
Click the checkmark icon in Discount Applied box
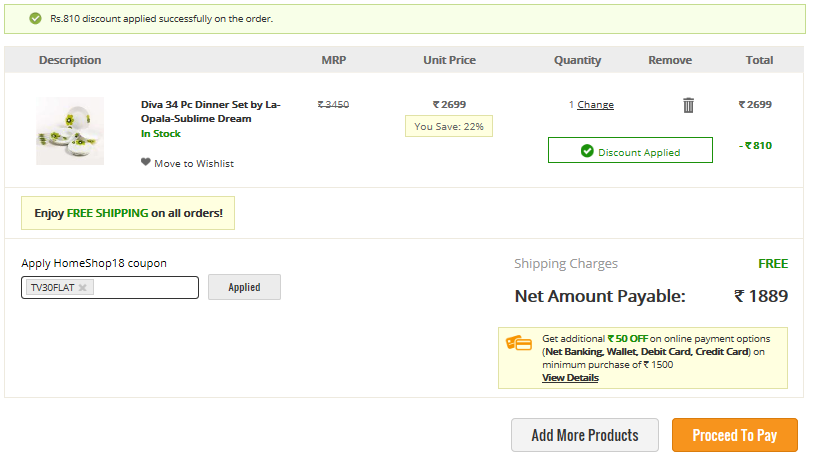pos(587,151)
